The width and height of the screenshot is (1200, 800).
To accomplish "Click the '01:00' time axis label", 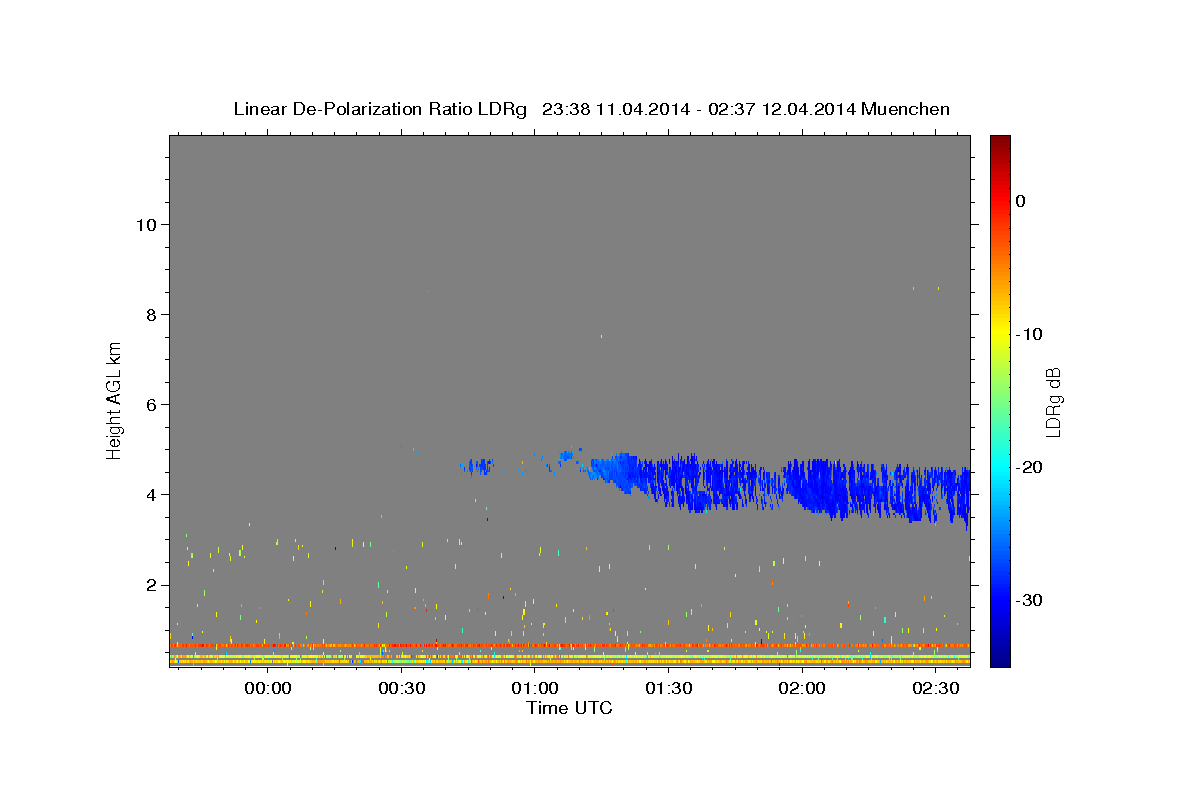I will coord(535,688).
